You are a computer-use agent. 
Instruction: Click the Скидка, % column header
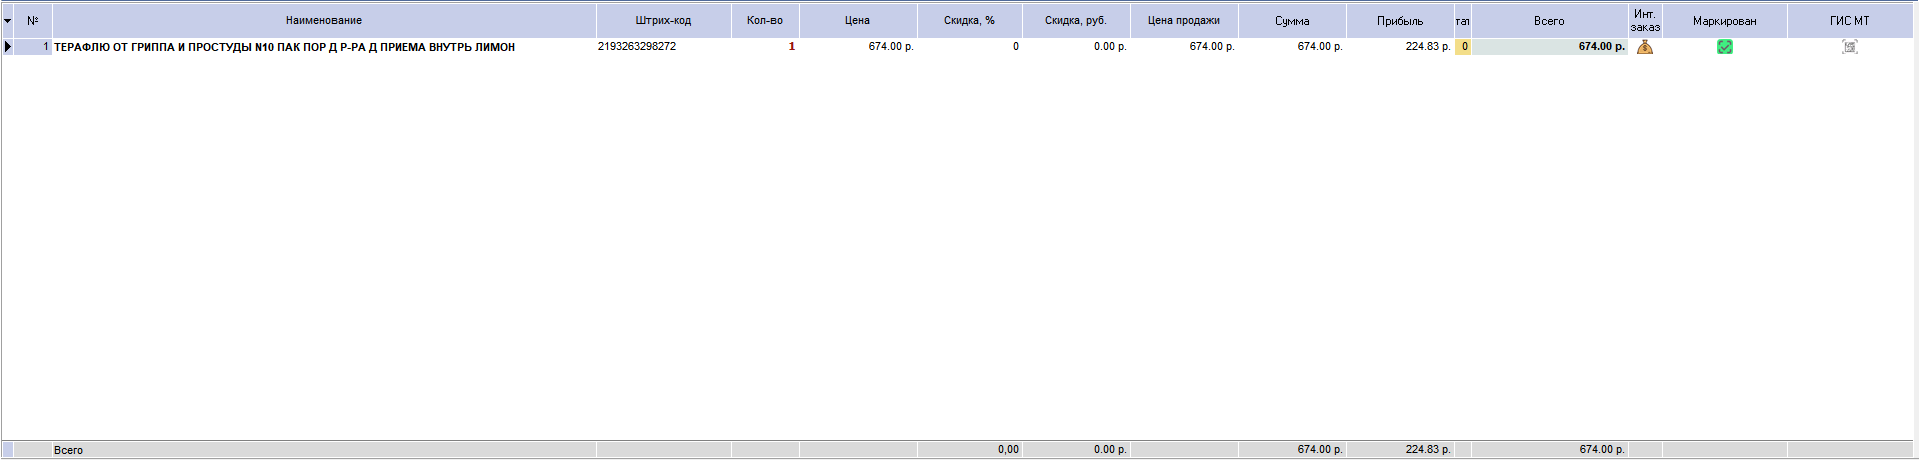click(x=969, y=21)
